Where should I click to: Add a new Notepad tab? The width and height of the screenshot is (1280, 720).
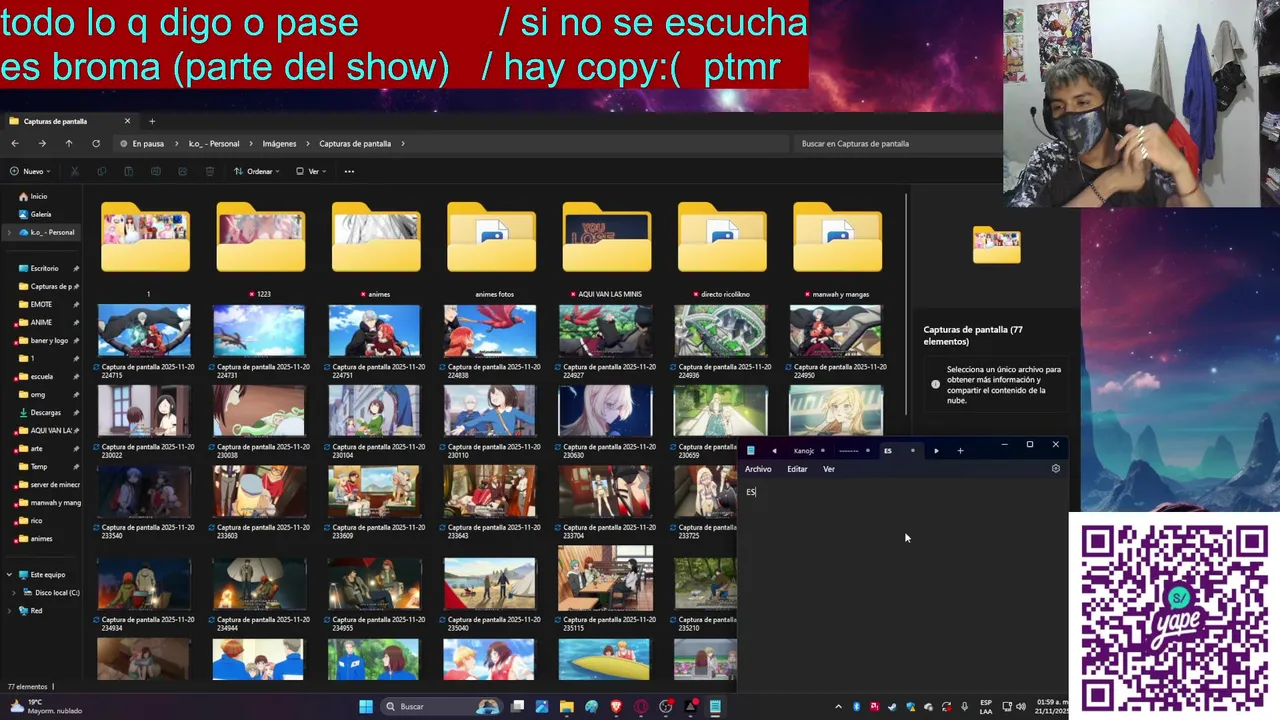(960, 451)
